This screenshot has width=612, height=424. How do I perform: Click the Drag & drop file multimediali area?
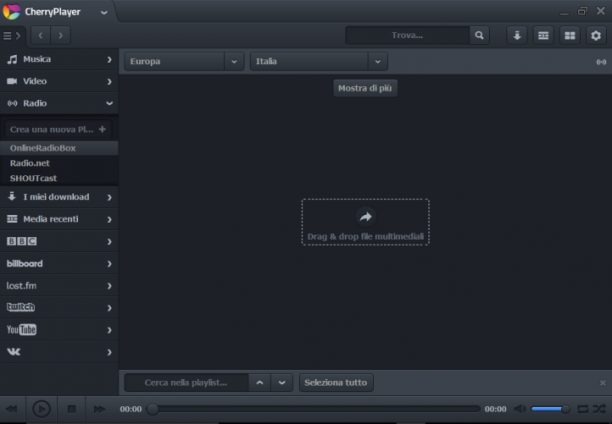tap(365, 222)
